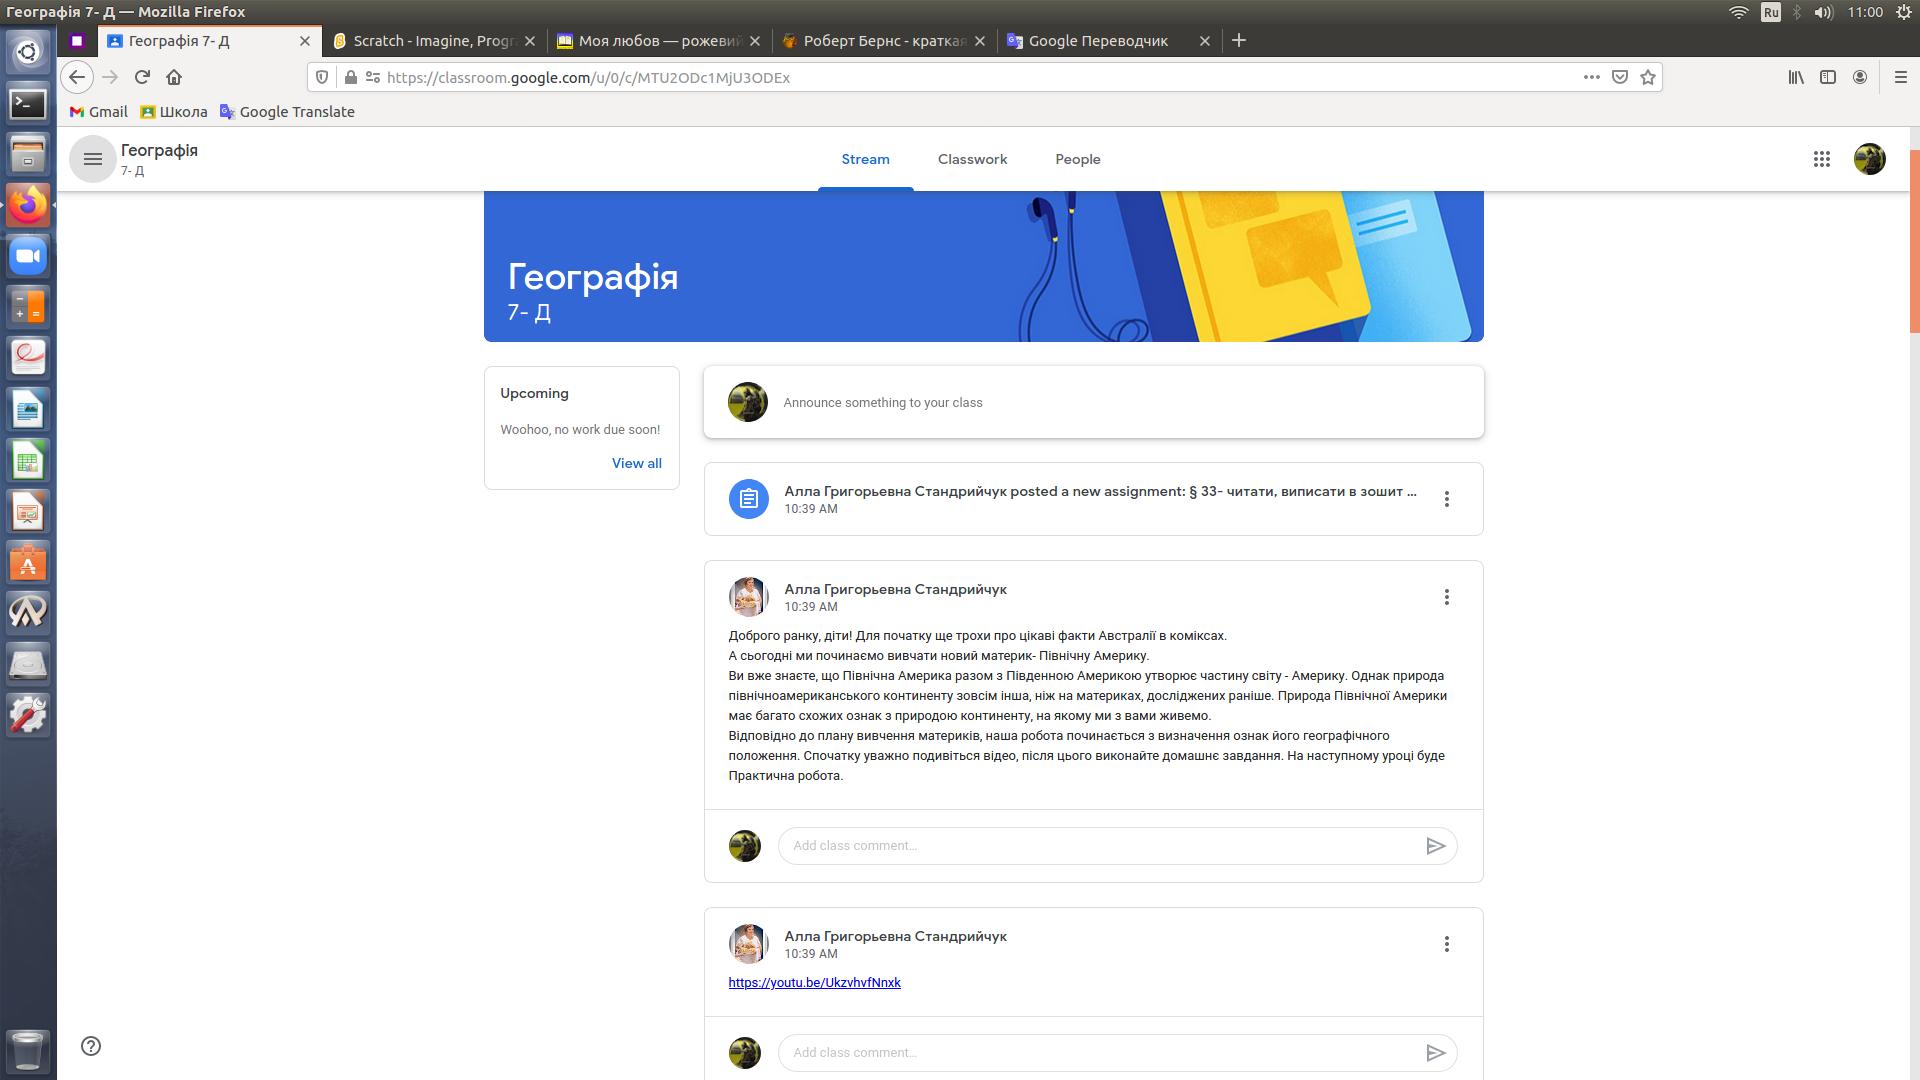Toggle the Firefox sidebar view

[x=1828, y=77]
